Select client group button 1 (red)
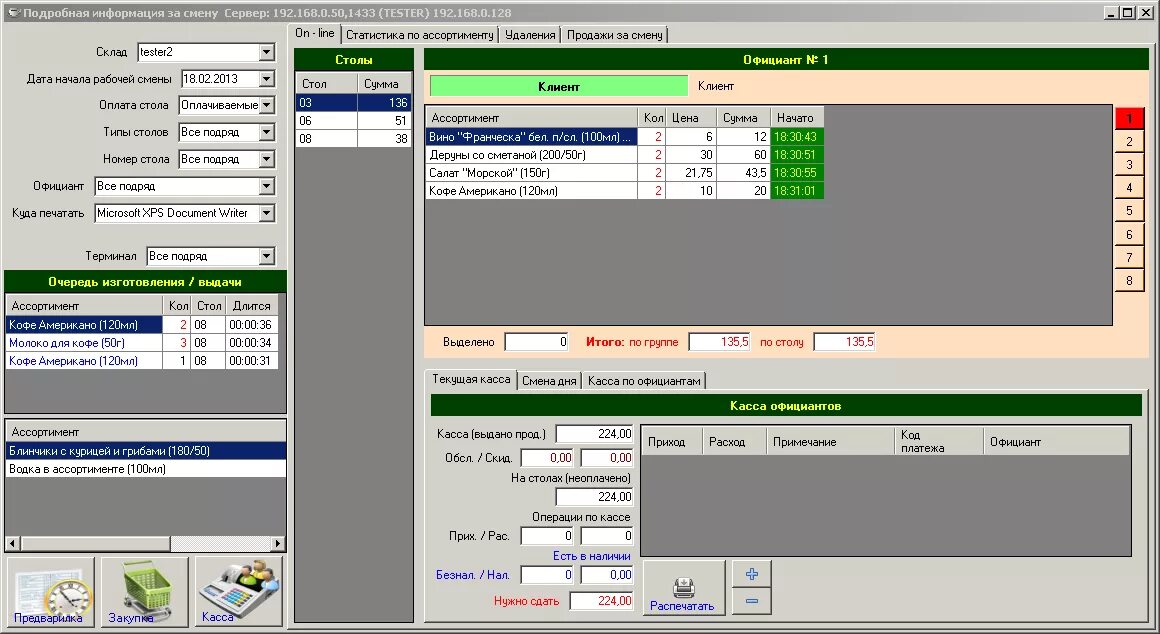 point(1129,118)
